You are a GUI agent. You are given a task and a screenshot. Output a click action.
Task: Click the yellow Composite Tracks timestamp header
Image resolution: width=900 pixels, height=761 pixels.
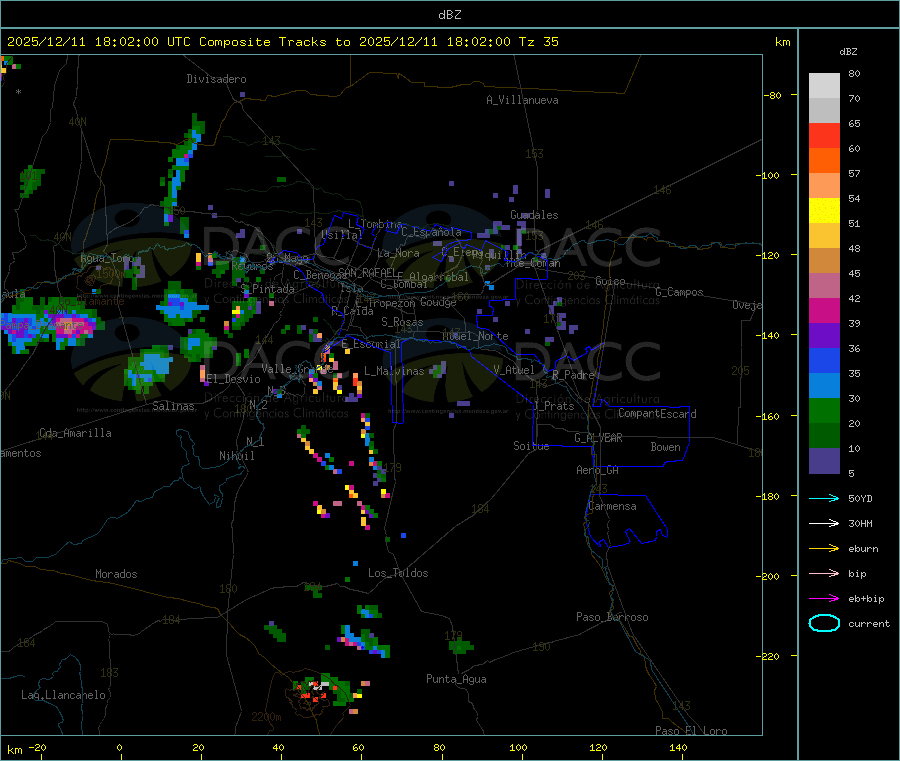[x=283, y=42]
